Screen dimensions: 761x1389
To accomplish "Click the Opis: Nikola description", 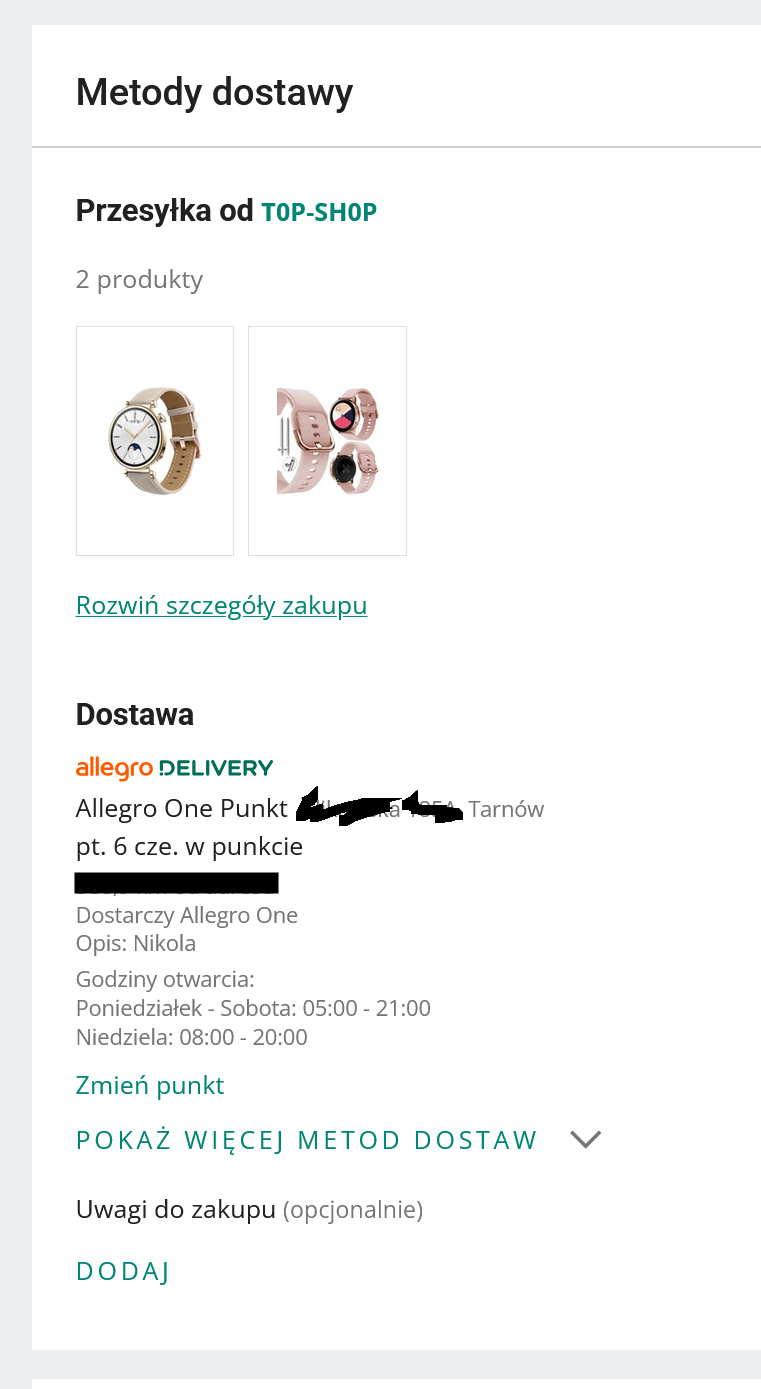I will pos(136,943).
